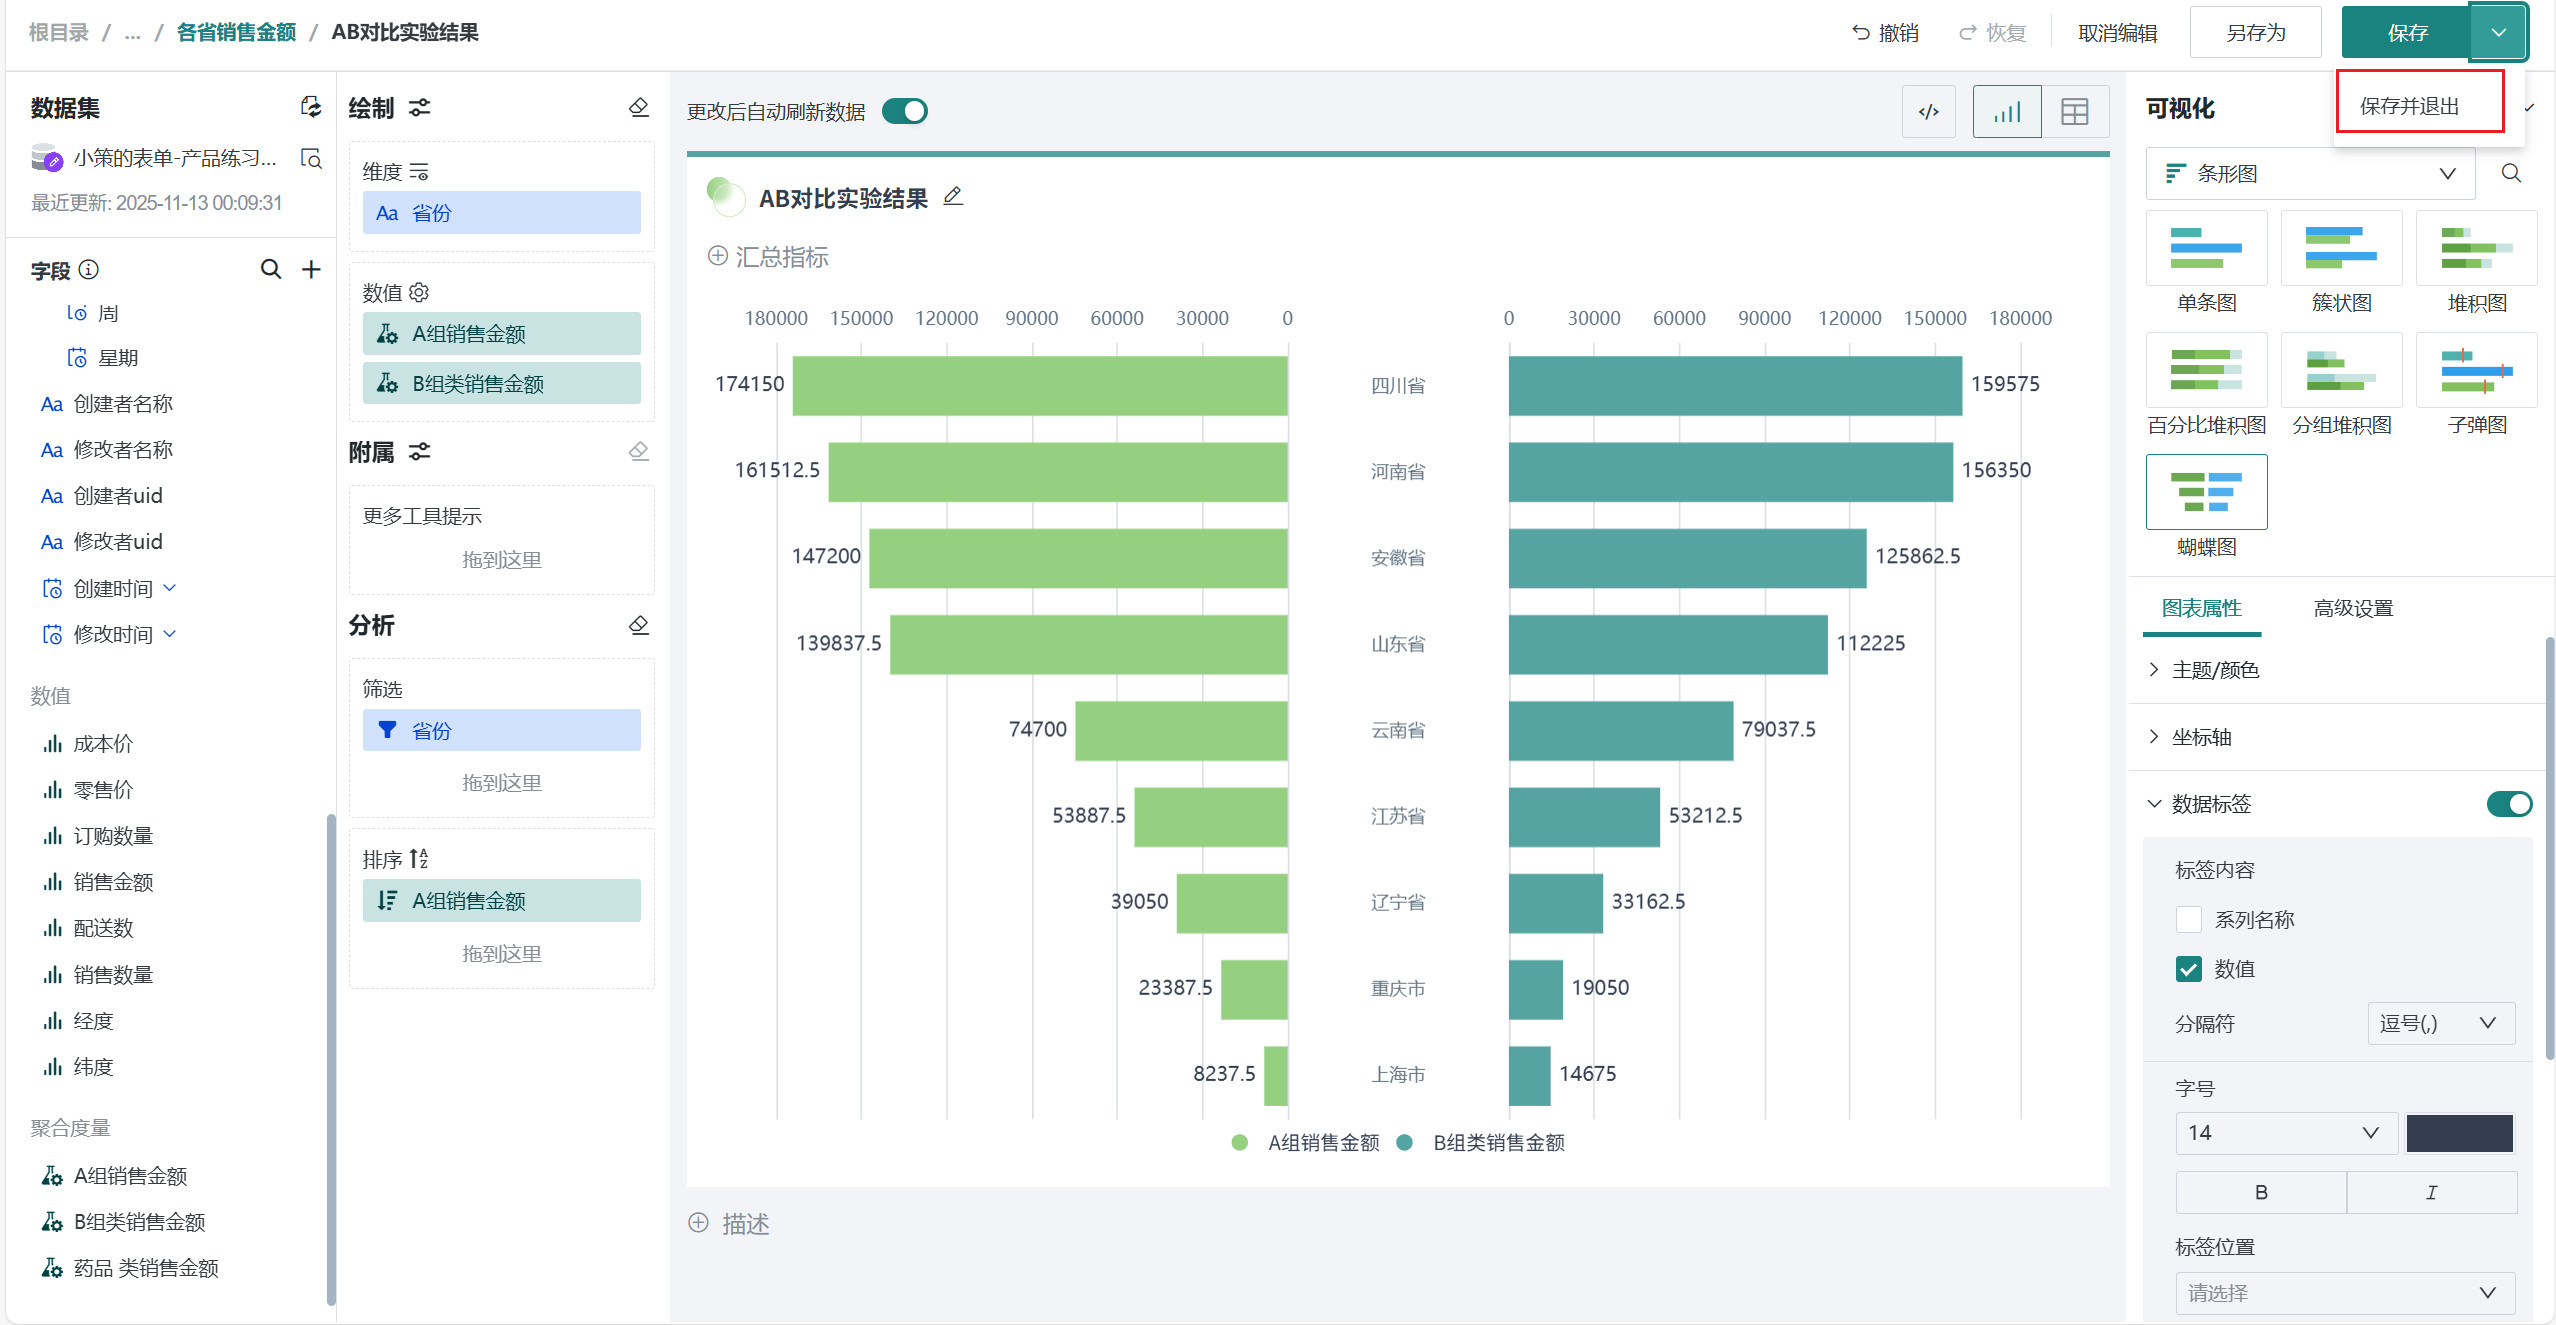Toggle 更改后自动刷新数据 switch

click(905, 111)
